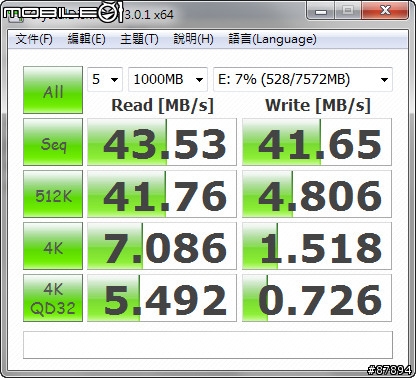Run all benchmarks with the All button

(53, 90)
